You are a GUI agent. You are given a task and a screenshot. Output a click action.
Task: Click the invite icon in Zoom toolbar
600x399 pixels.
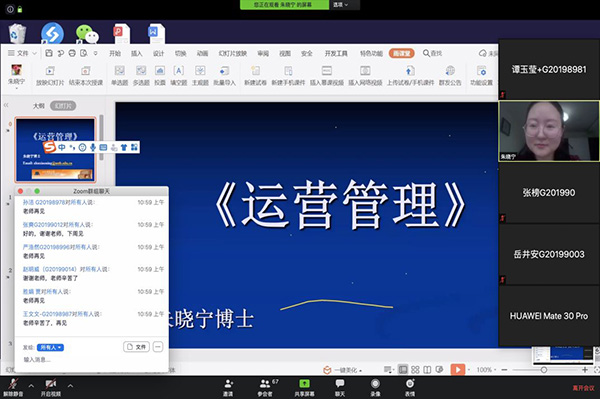pyautogui.click(x=228, y=387)
